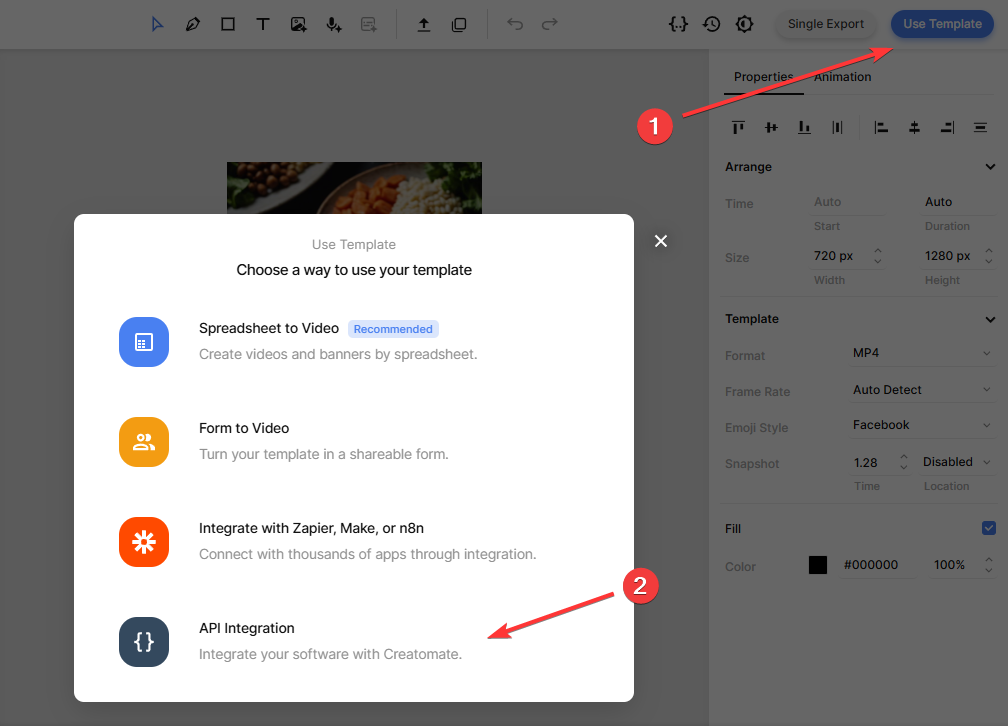Open the curly braces source editor icon
1008x726 pixels.
point(678,24)
